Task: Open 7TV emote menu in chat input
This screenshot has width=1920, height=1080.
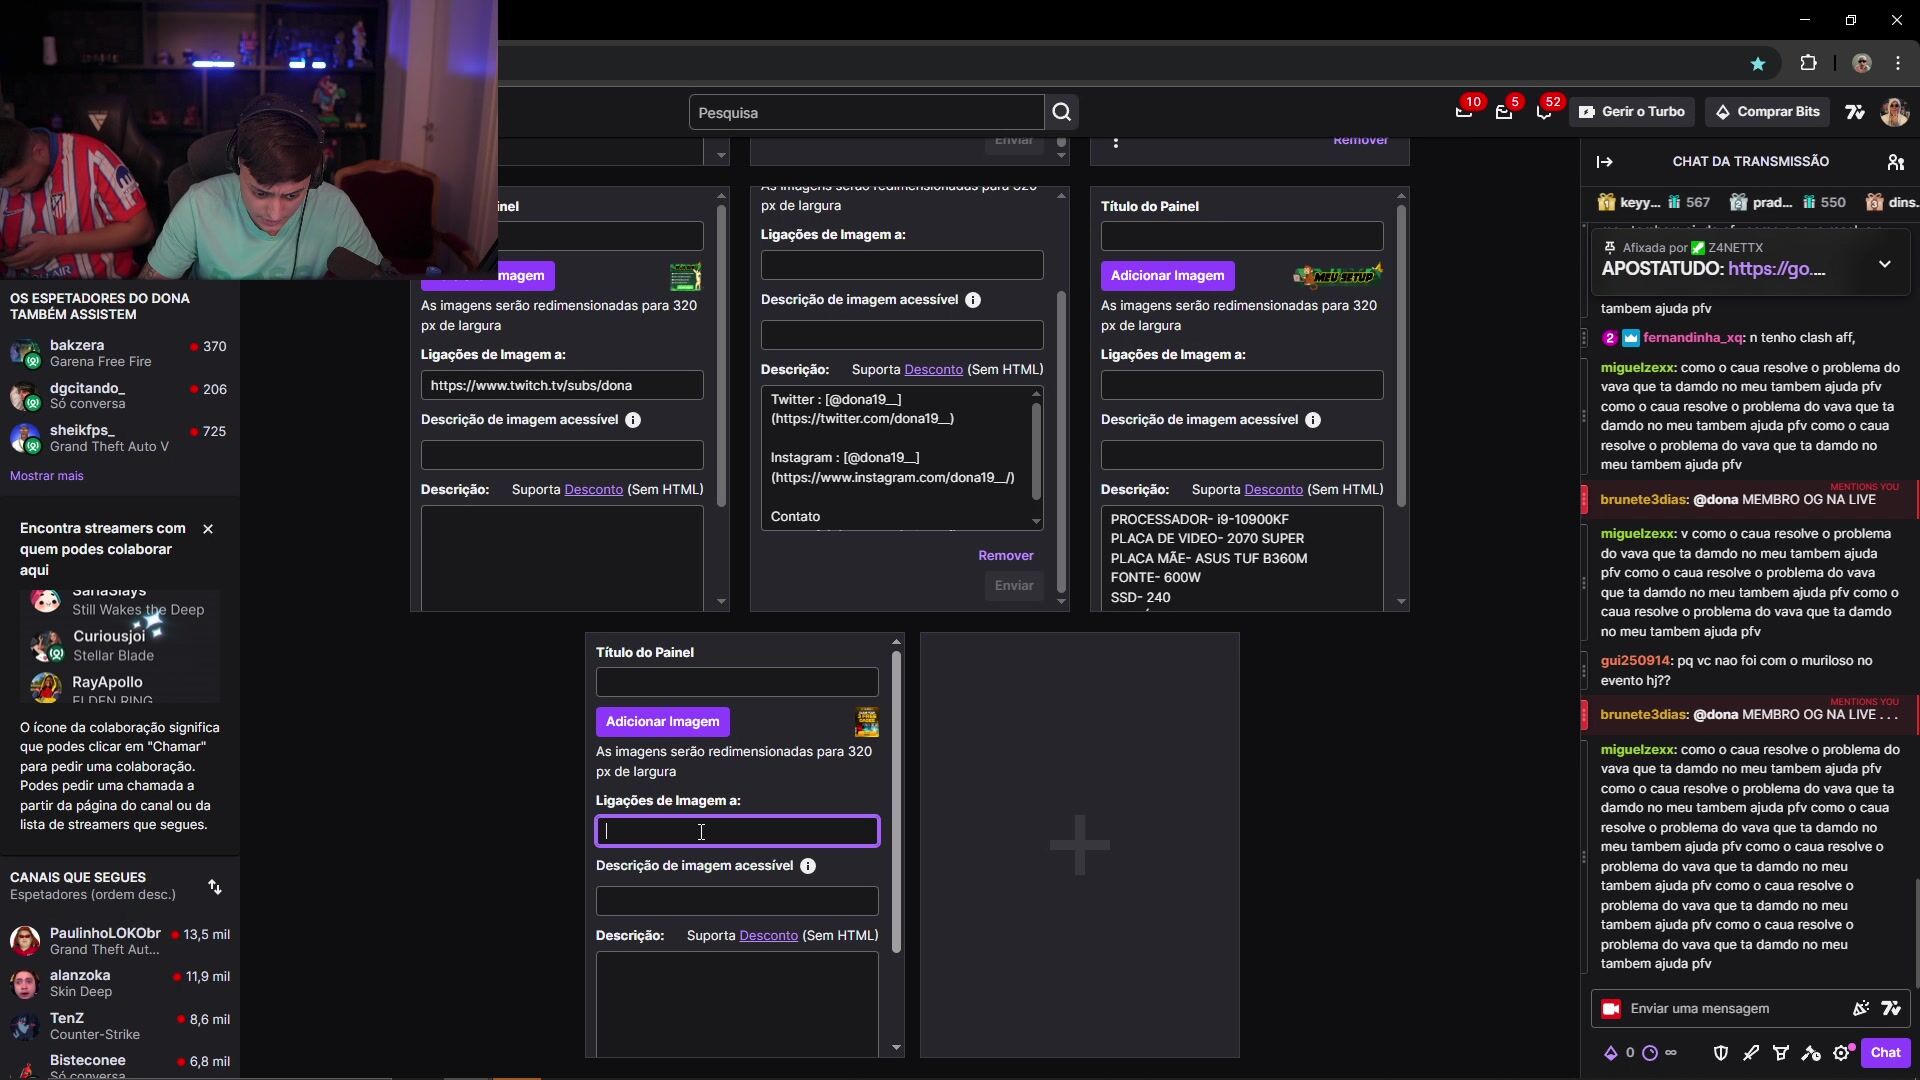Action: click(1891, 1009)
